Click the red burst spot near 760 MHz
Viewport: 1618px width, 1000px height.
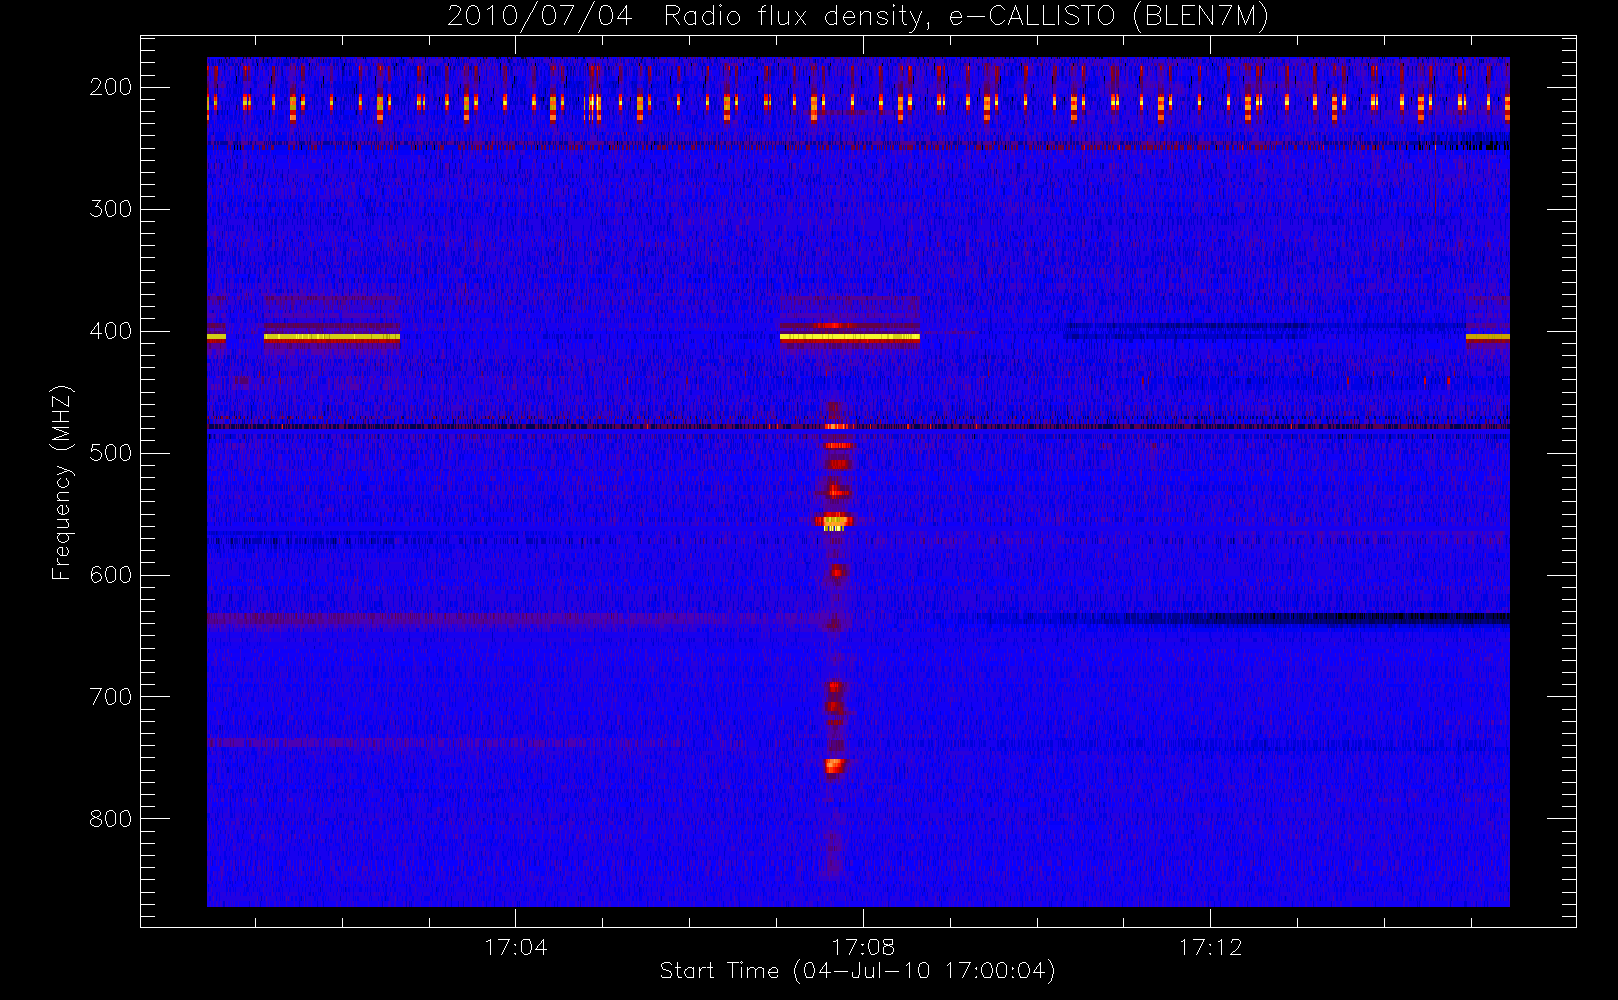pos(834,766)
